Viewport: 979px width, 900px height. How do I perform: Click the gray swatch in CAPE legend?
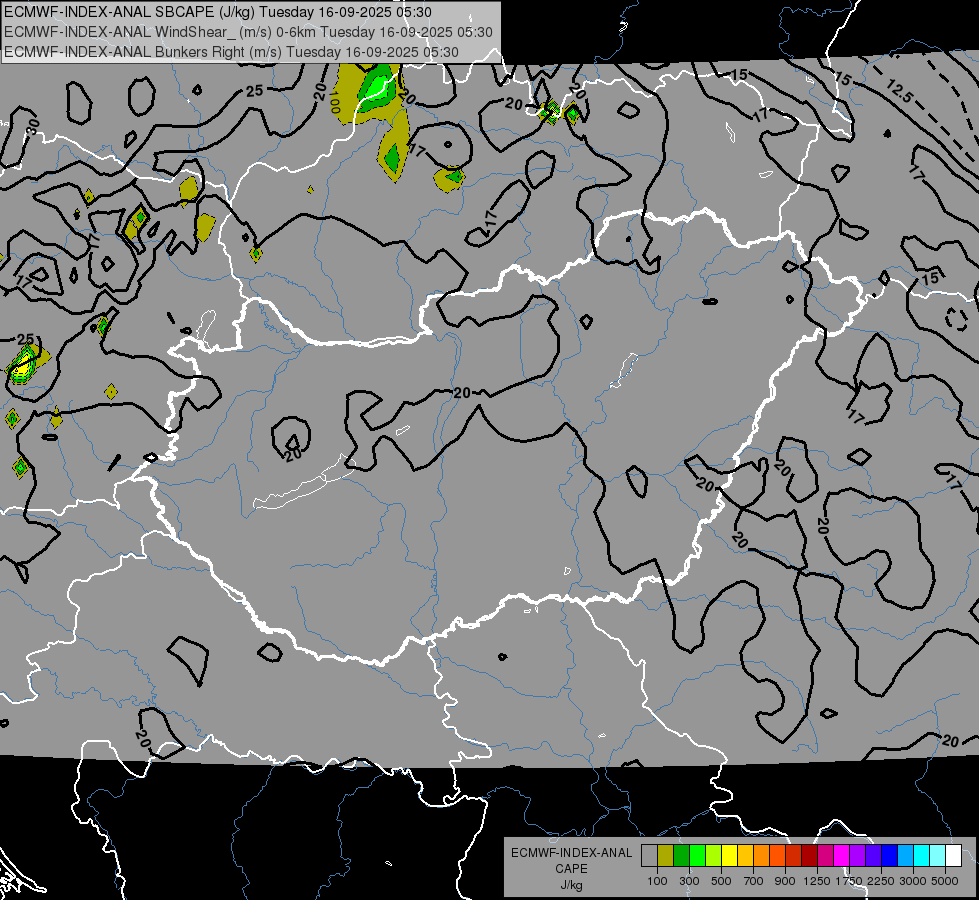[649, 856]
